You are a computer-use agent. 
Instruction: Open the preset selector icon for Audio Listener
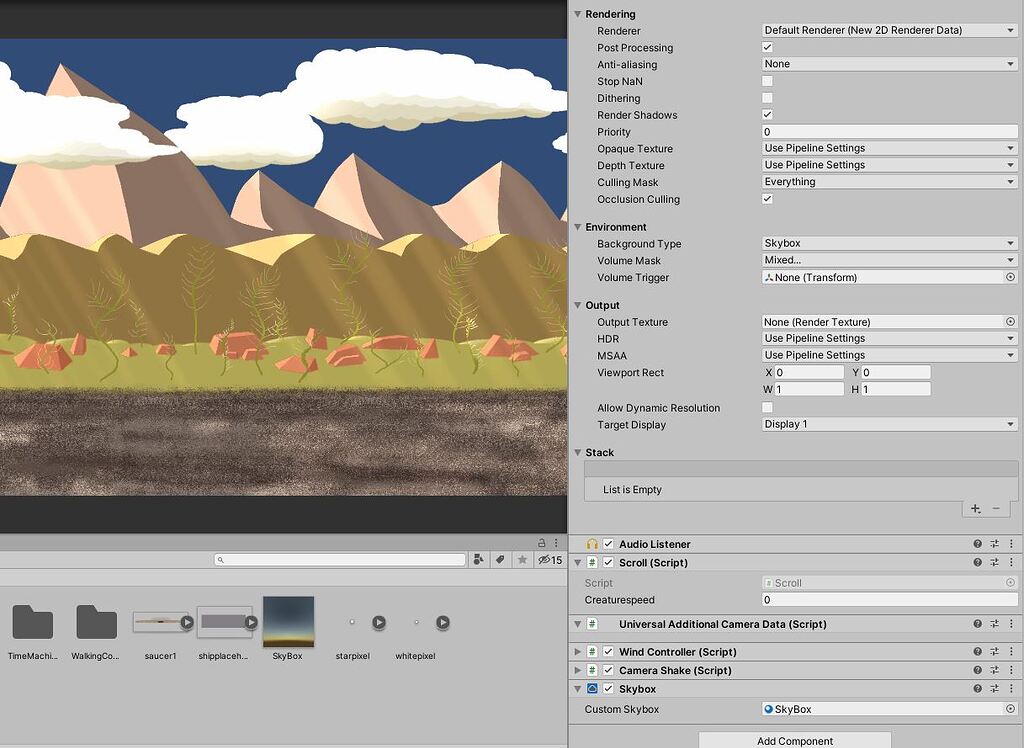point(994,544)
